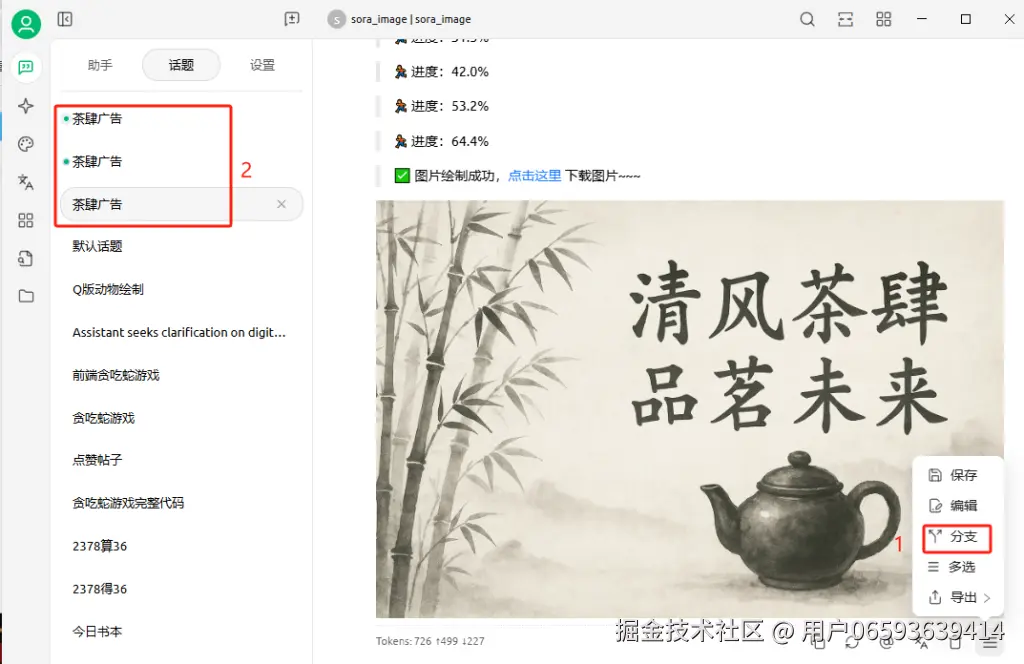The width and height of the screenshot is (1024, 664).
Task: Choose 分支 from the context menu
Action: point(957,537)
